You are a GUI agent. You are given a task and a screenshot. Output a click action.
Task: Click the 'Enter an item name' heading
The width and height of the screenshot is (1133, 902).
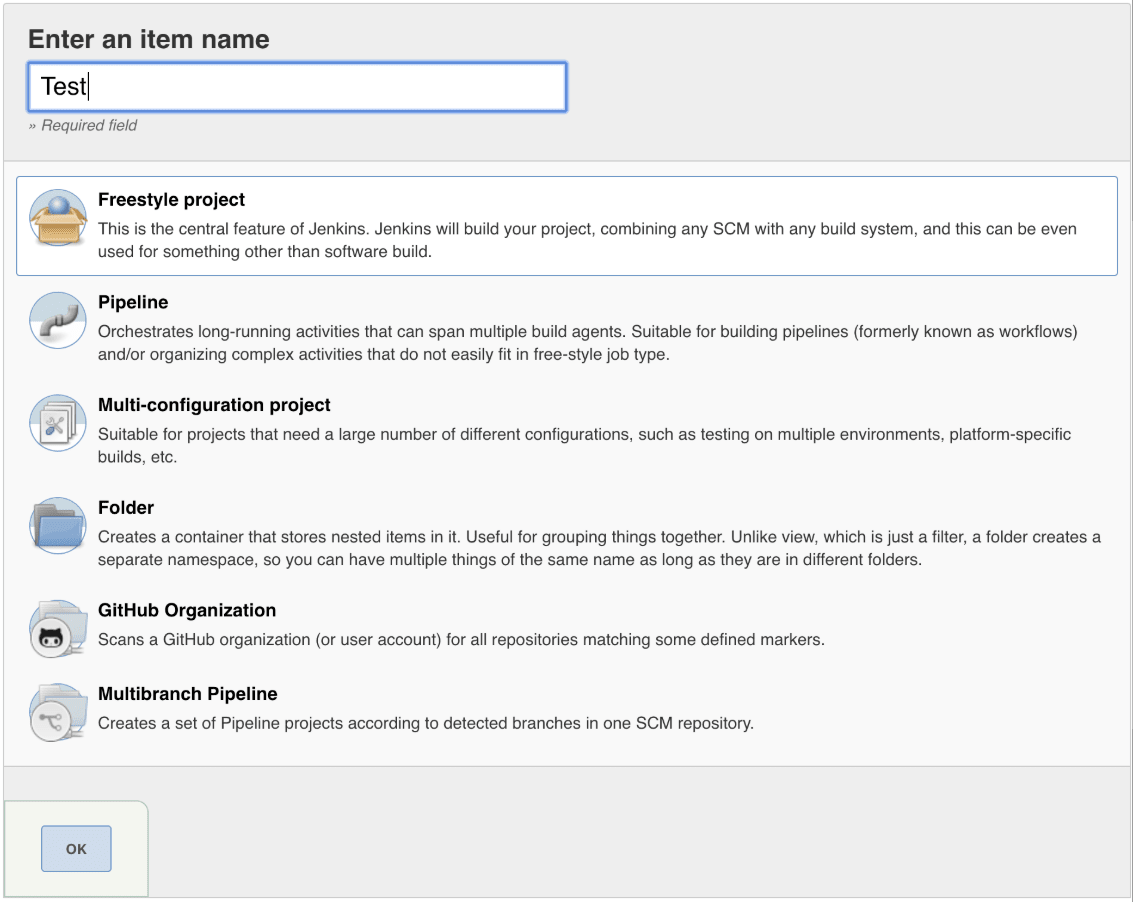click(x=149, y=39)
